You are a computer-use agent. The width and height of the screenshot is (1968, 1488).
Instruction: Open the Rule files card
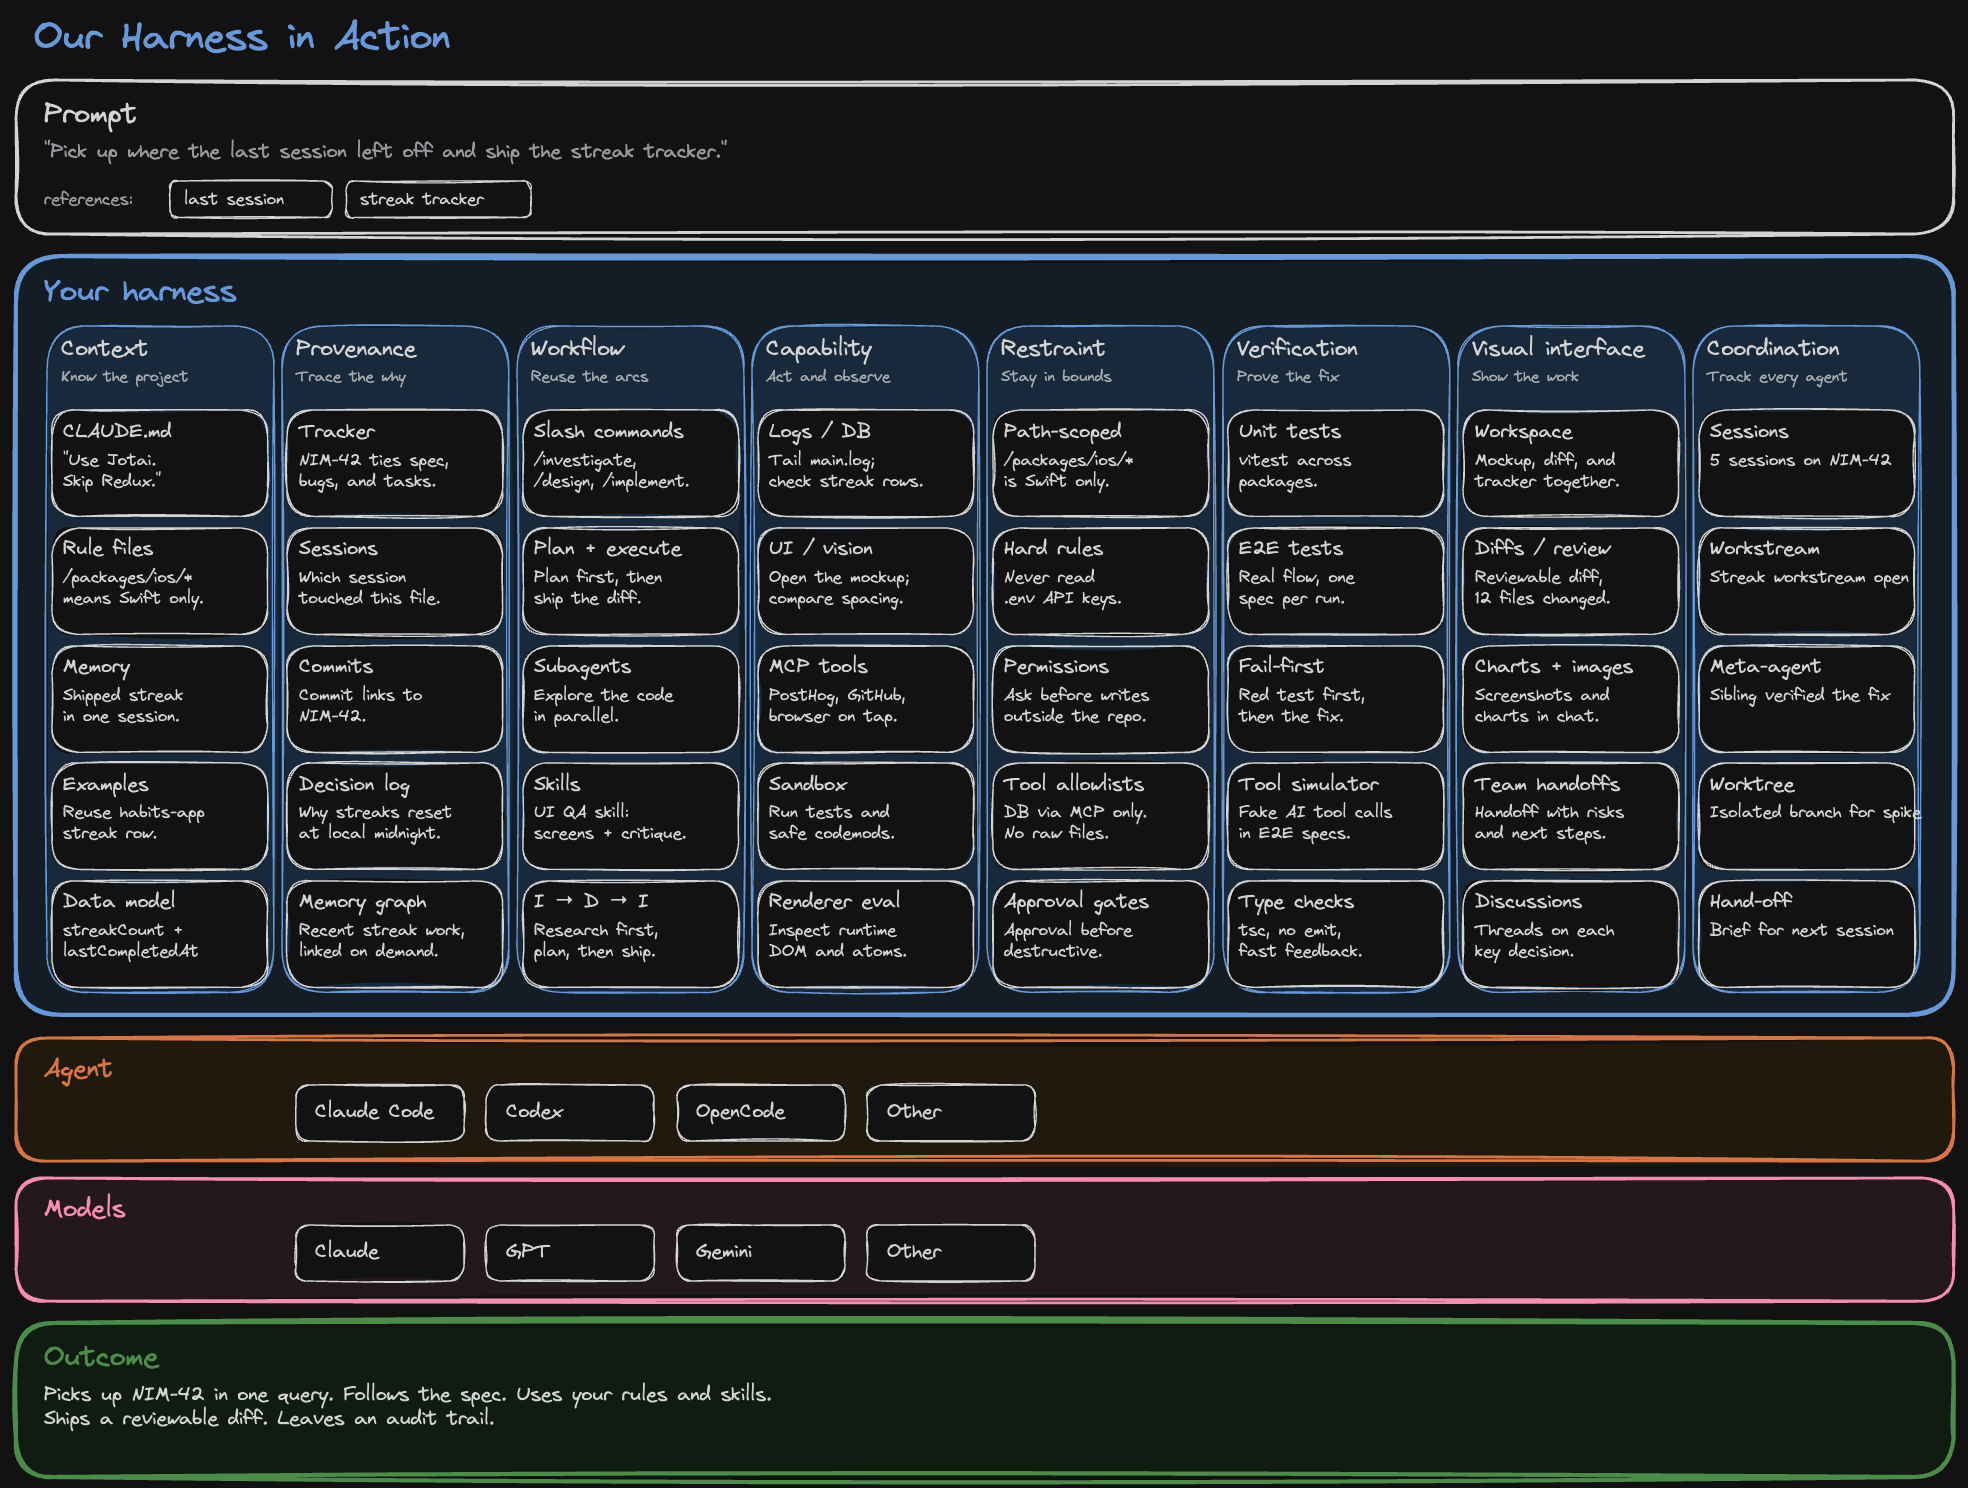[x=160, y=581]
